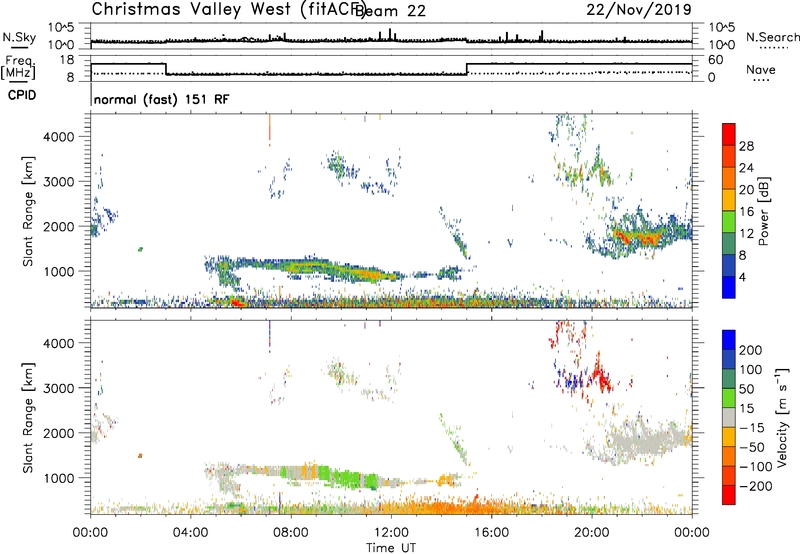This screenshot has width=800, height=554.
Task: Select the Freq. [MHz] axis label
Action: point(18,67)
